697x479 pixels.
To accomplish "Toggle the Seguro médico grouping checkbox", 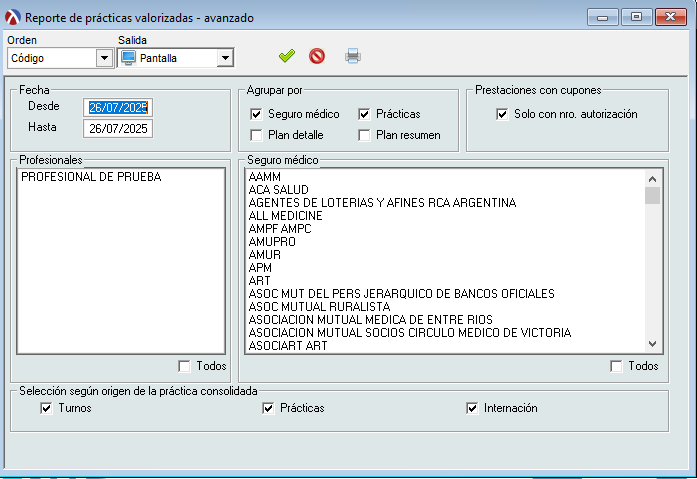I will pyautogui.click(x=257, y=114).
